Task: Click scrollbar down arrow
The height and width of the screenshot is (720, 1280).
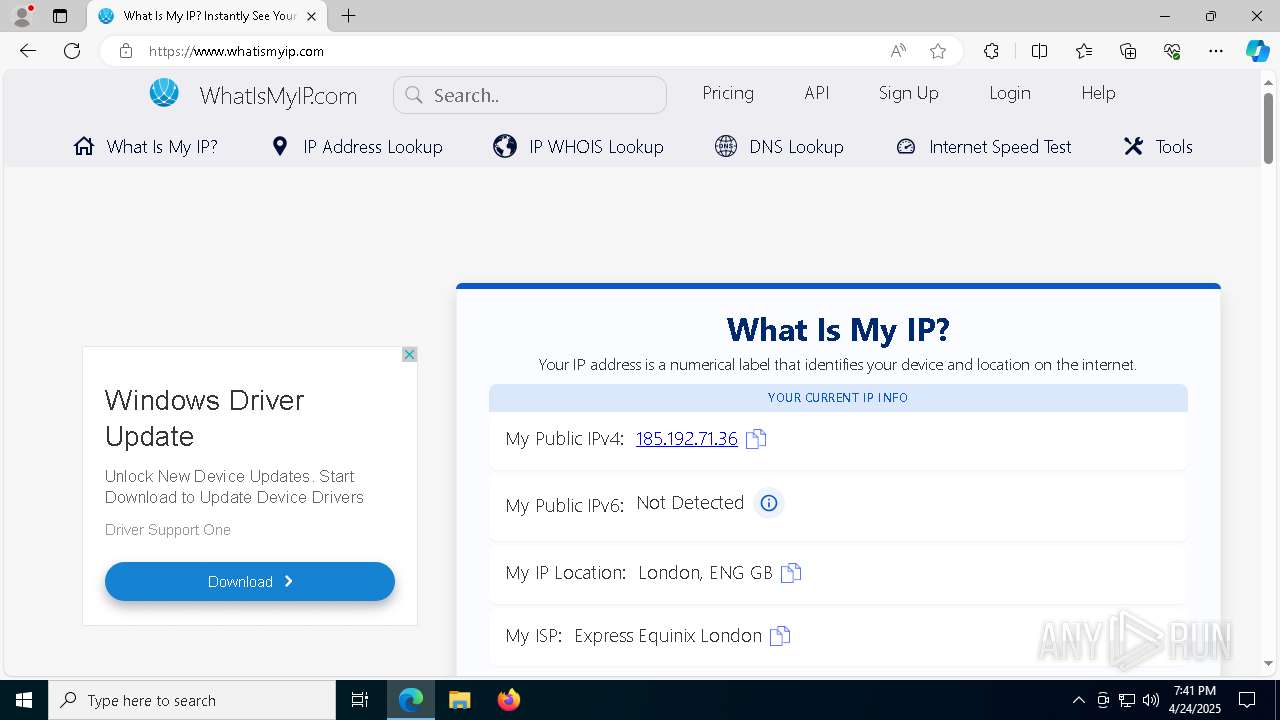Action: tap(1268, 663)
